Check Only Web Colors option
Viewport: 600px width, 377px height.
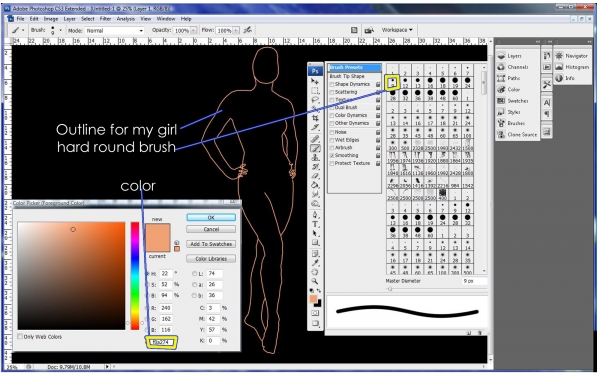click(20, 336)
